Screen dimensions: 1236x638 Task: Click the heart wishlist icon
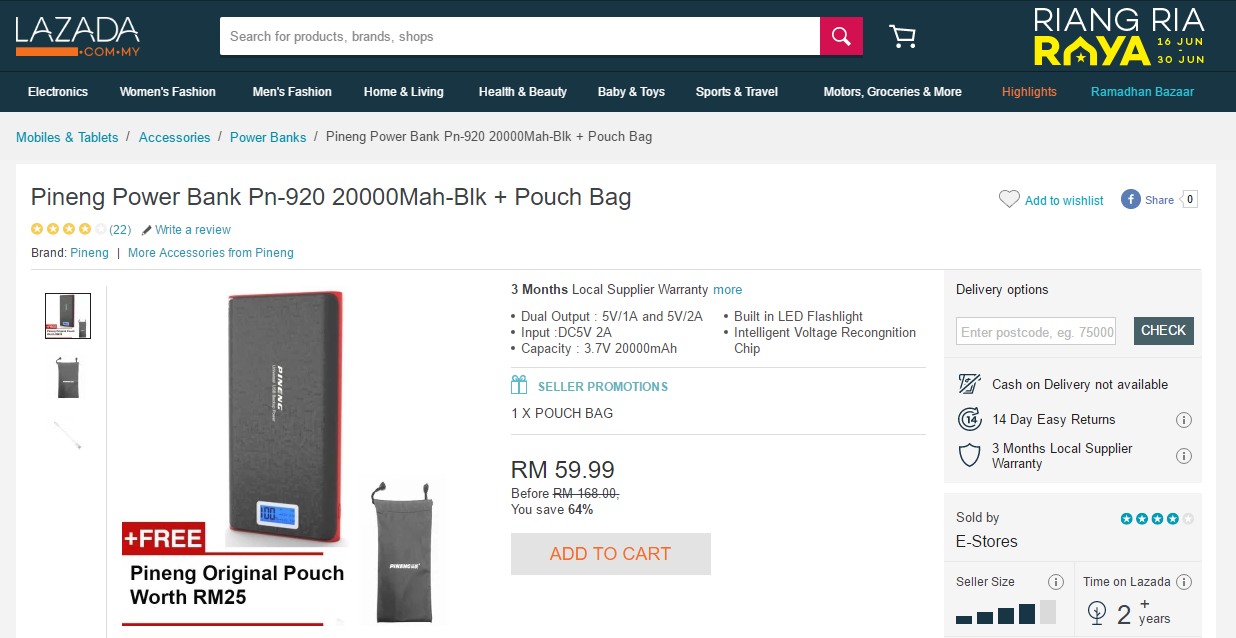1009,200
